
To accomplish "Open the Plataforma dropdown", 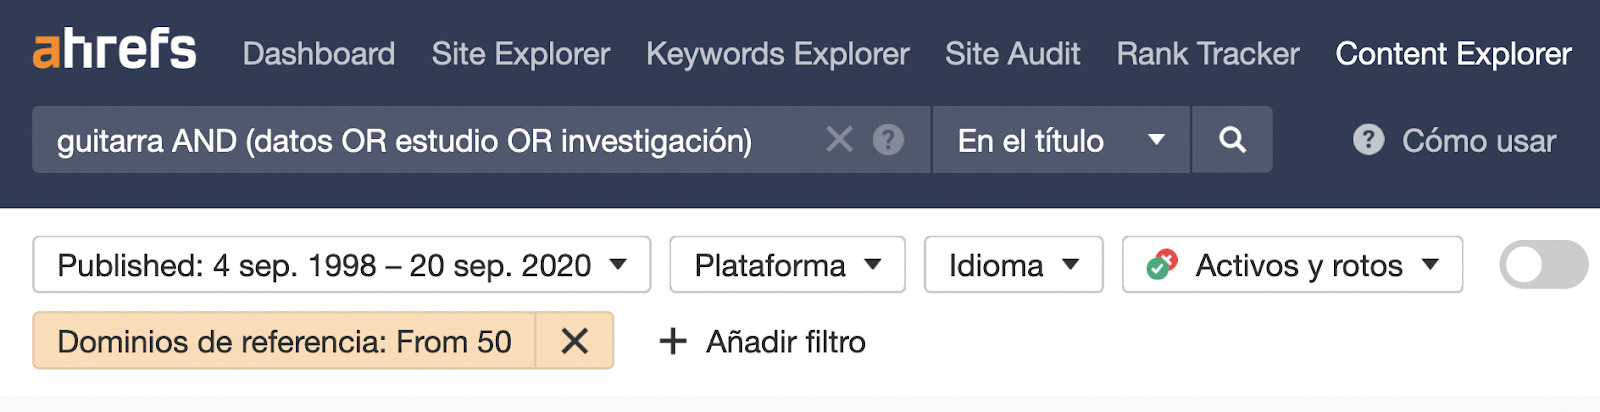I will [787, 265].
